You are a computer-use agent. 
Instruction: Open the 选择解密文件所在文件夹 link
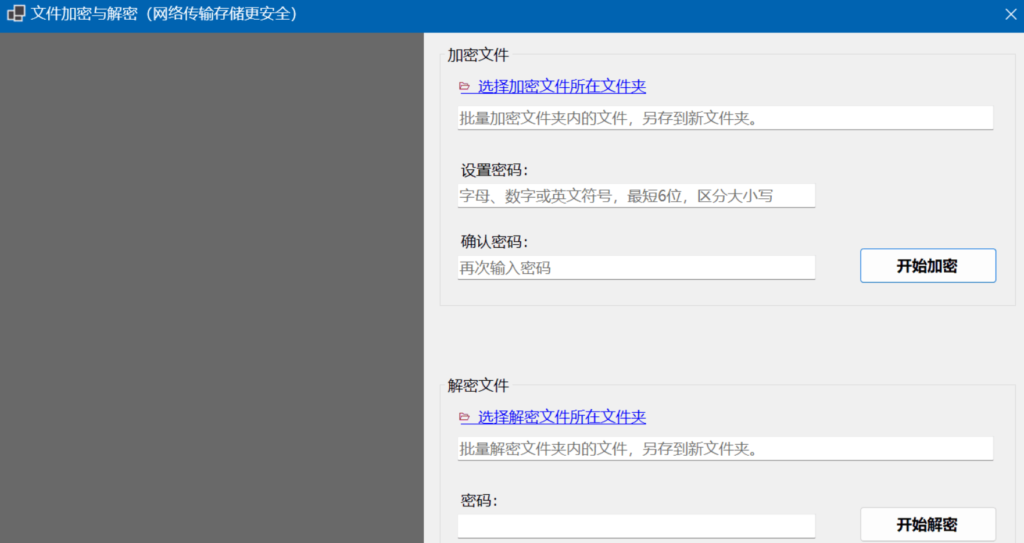(561, 417)
